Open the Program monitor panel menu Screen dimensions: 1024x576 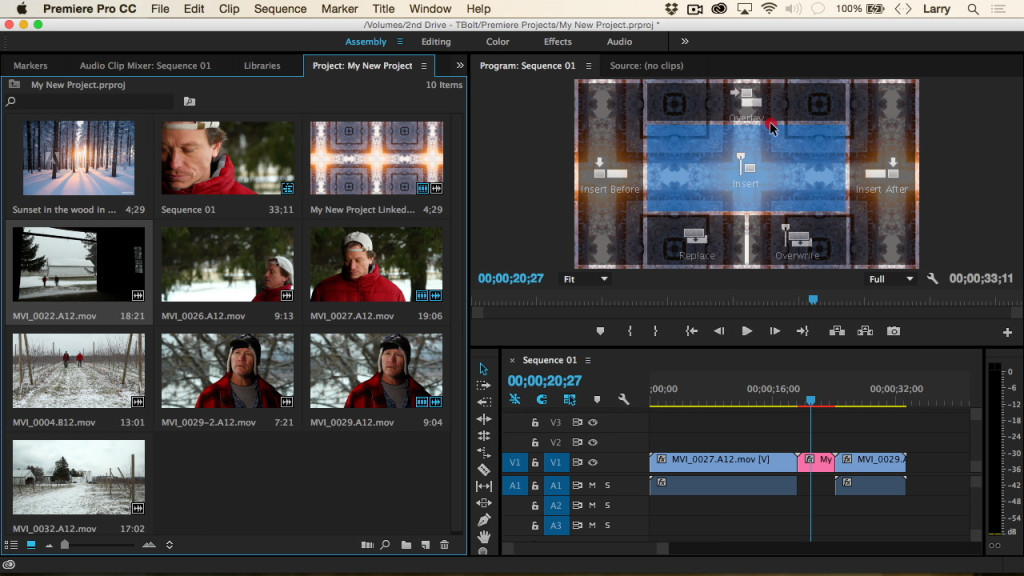588,66
